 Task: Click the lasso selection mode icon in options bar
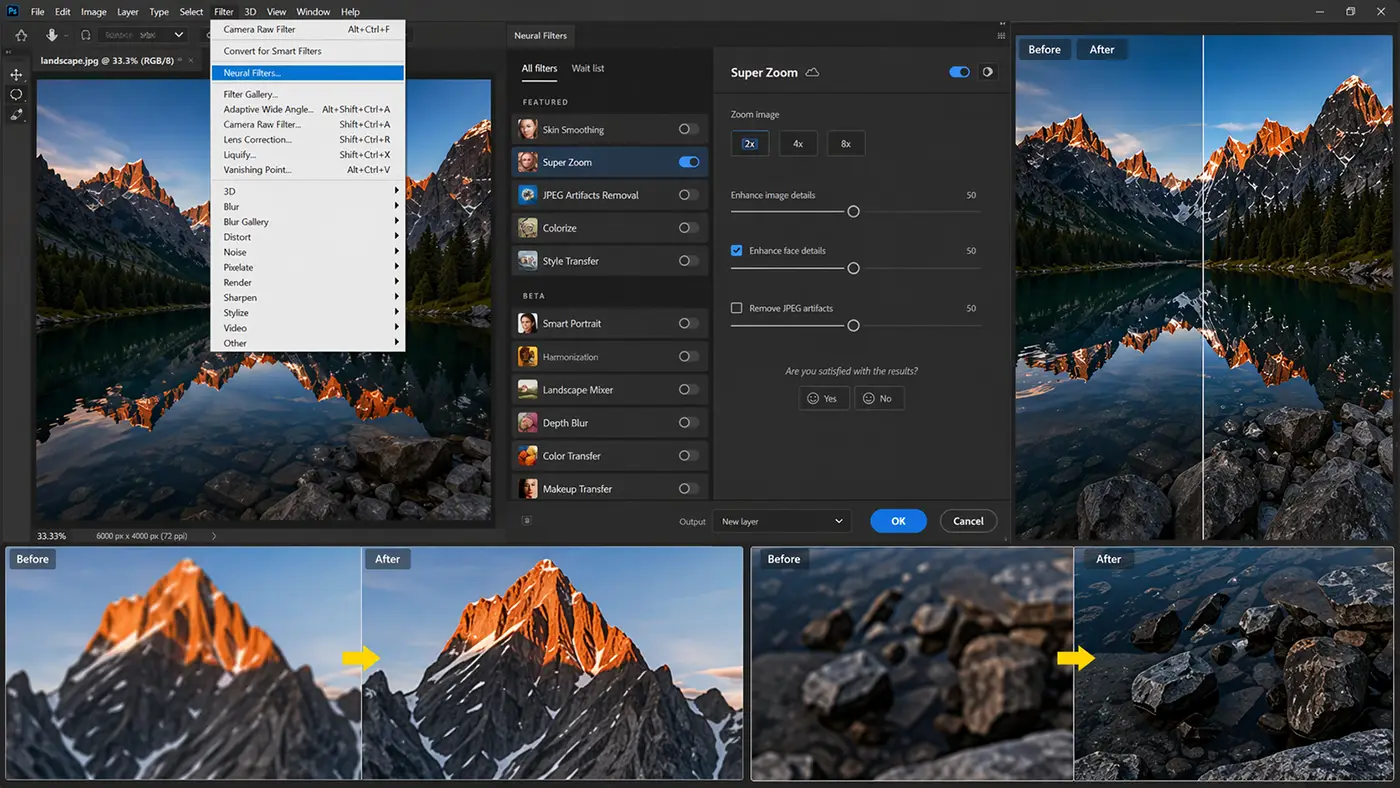[x=86, y=35]
